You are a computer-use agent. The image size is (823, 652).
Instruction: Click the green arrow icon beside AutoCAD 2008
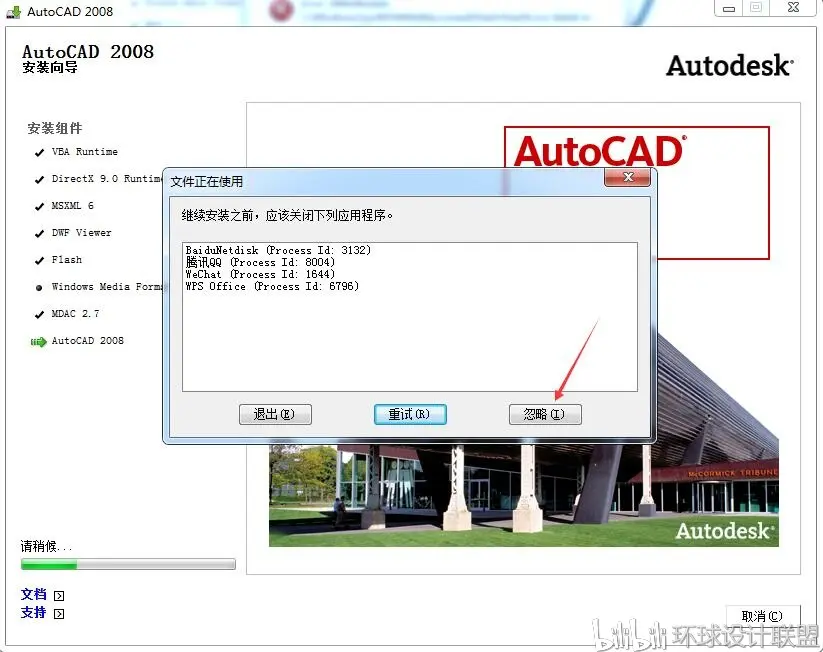coord(38,342)
